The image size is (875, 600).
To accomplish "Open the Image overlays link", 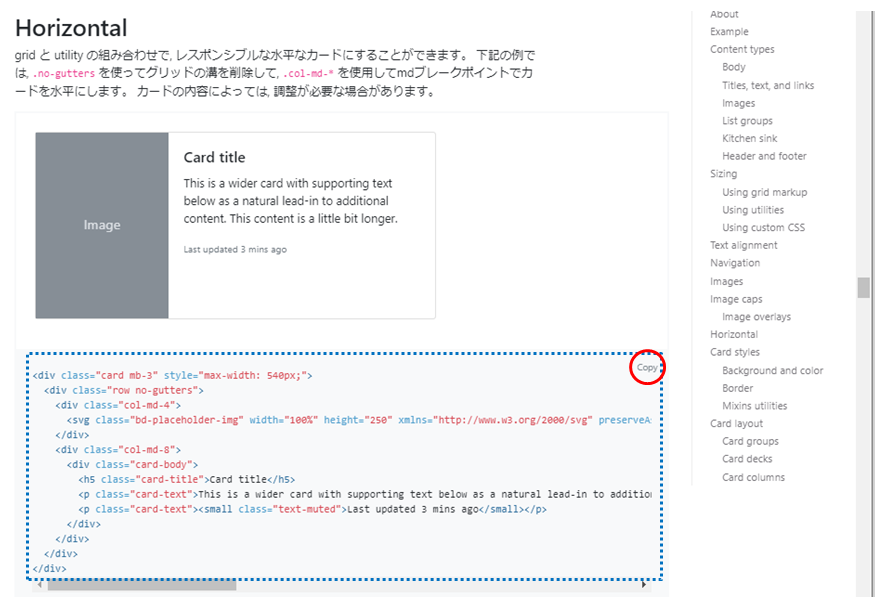I will 756,317.
